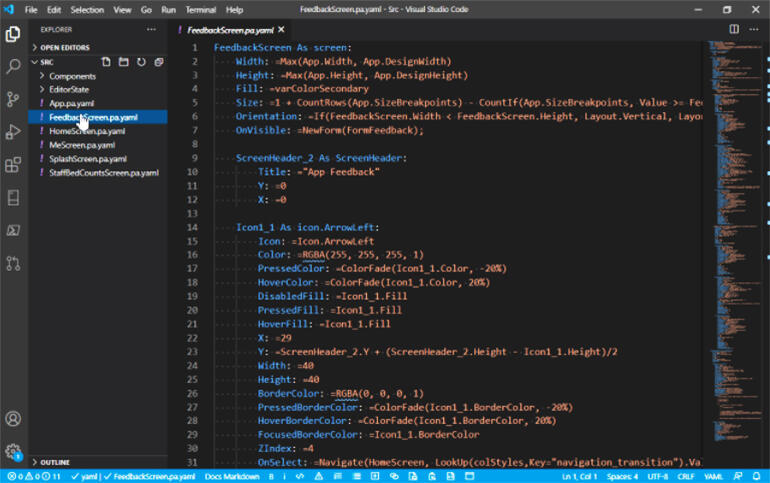The width and height of the screenshot is (770, 483).
Task: Expand the Outline section
Action: click(55, 462)
